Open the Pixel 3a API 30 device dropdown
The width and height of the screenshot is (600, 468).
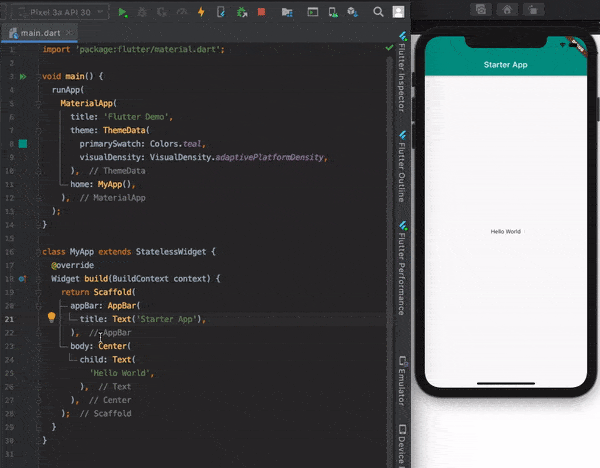tap(60, 12)
